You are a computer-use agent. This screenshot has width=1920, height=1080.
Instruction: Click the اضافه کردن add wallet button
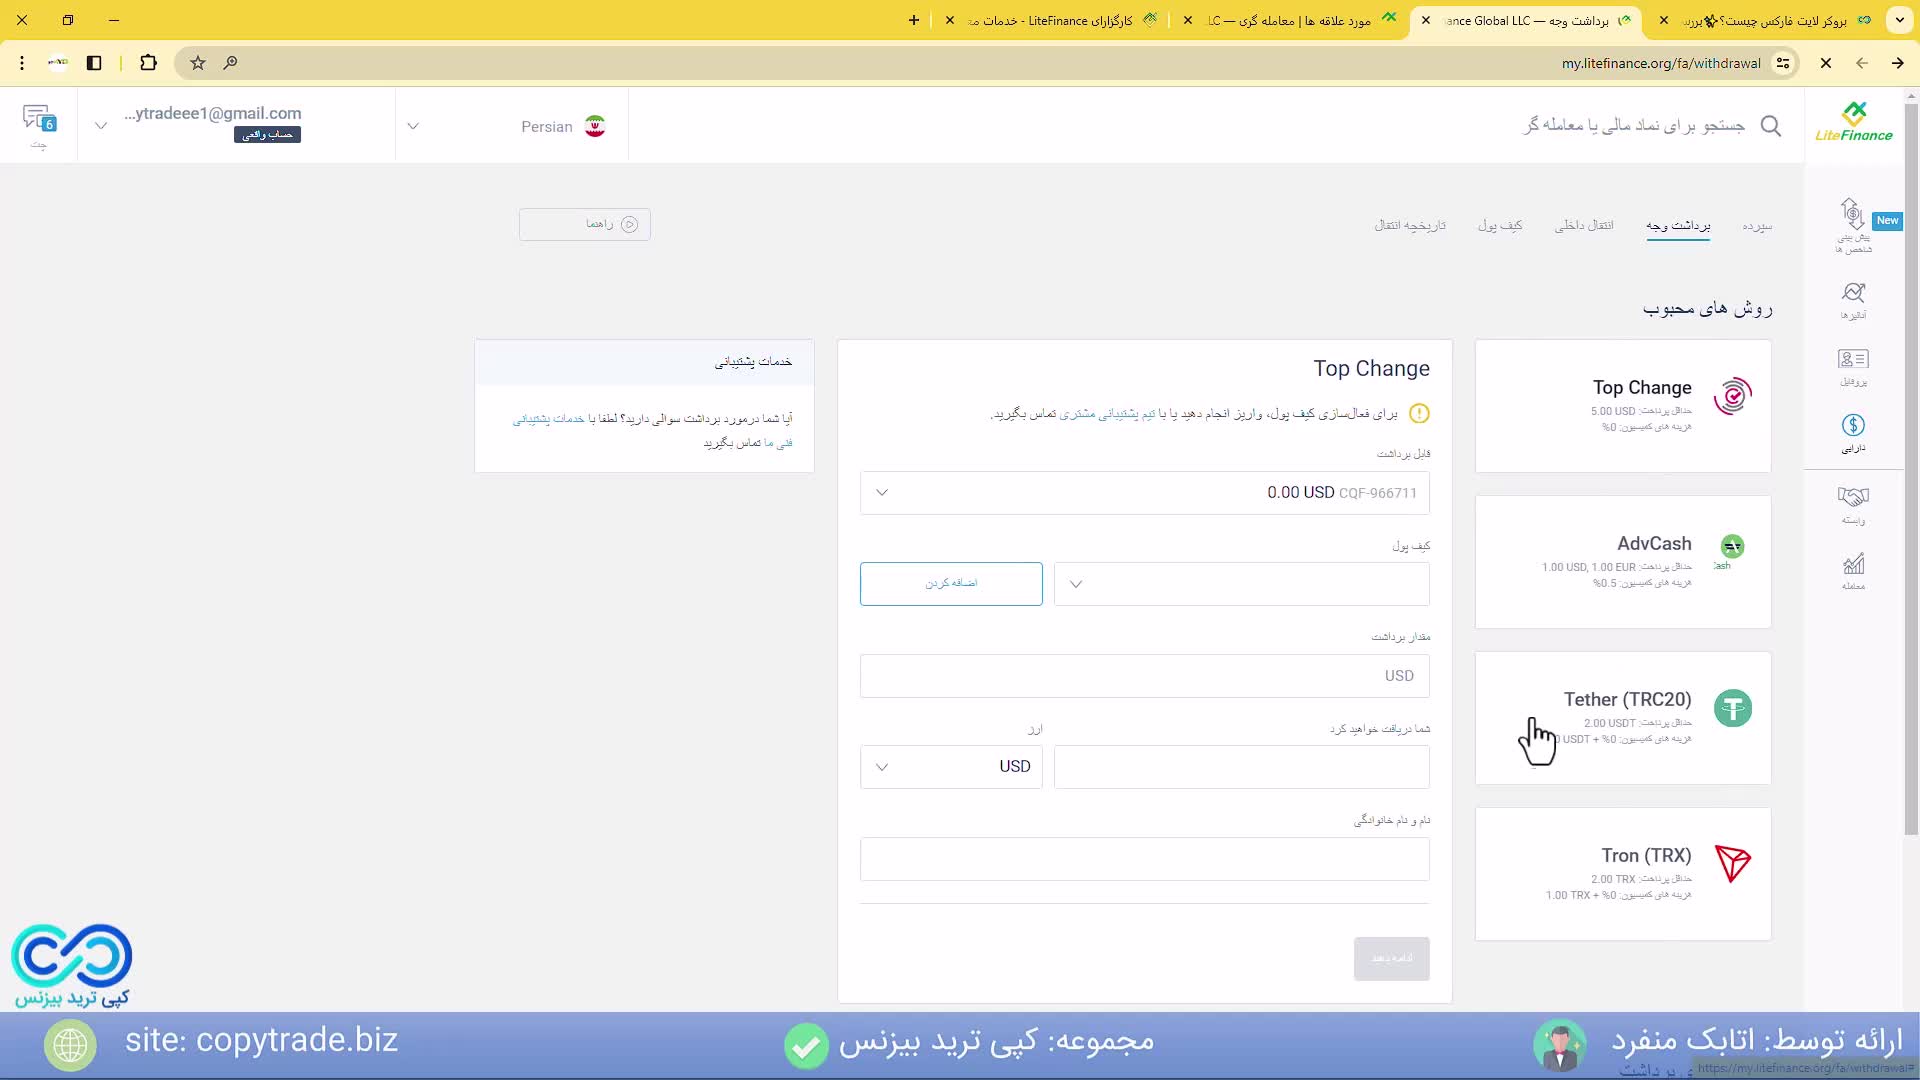[x=950, y=584]
